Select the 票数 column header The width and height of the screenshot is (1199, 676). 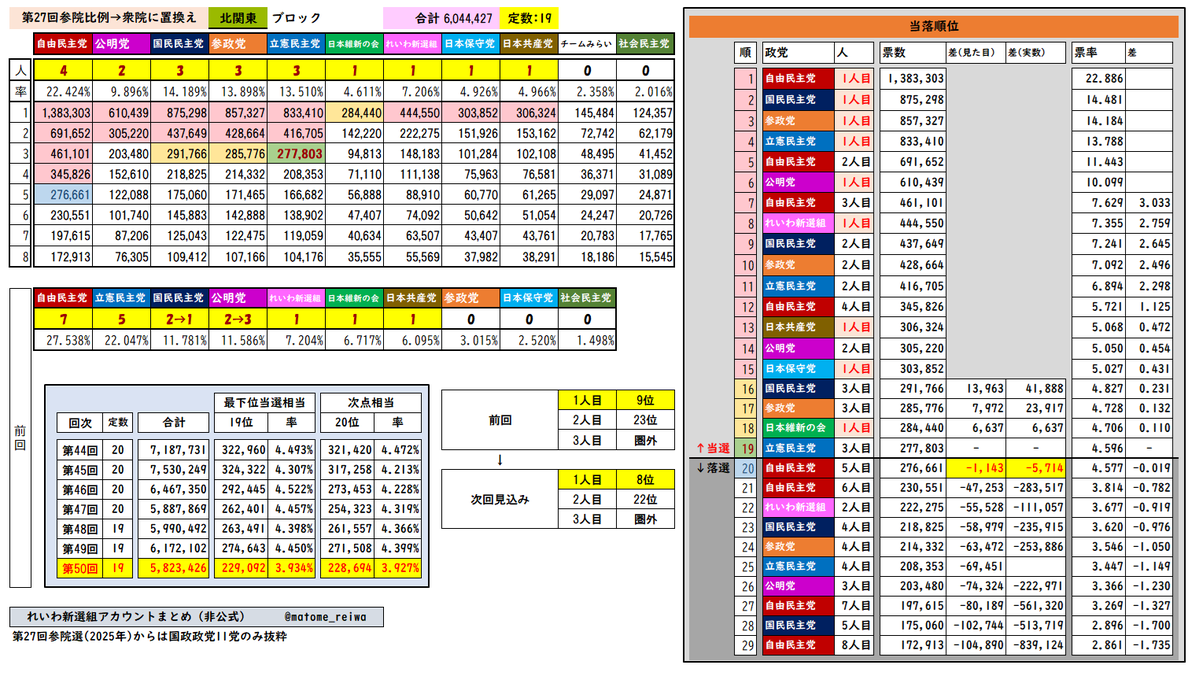(x=911, y=53)
